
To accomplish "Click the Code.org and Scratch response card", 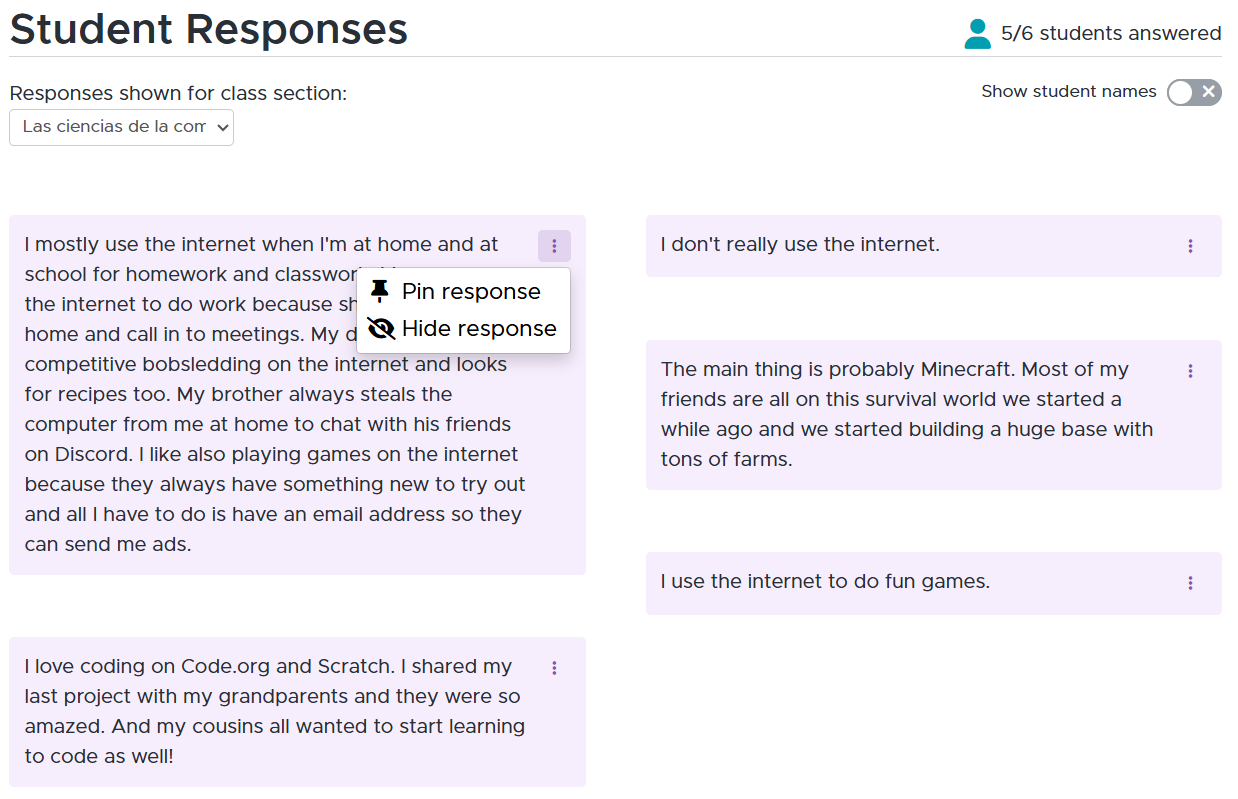I will [x=297, y=712].
